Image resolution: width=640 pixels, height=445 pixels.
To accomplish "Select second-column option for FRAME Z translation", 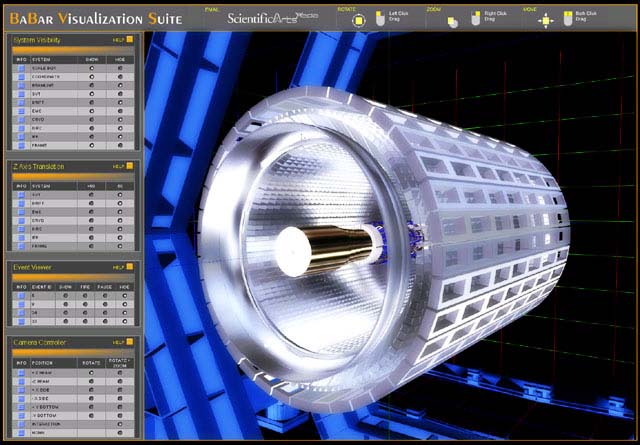I will click(x=120, y=246).
